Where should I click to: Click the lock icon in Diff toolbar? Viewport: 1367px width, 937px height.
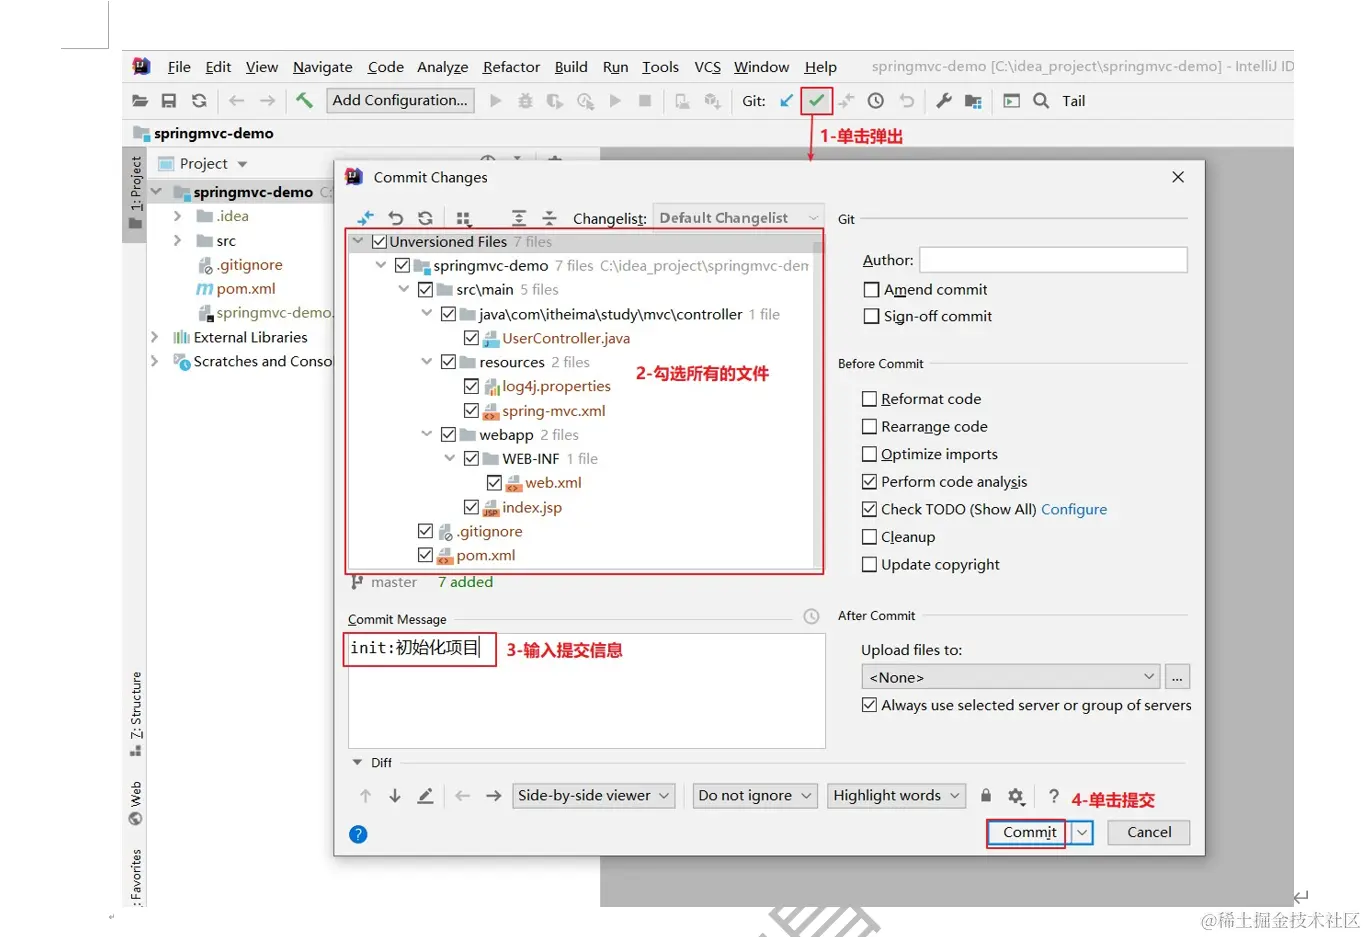(986, 796)
